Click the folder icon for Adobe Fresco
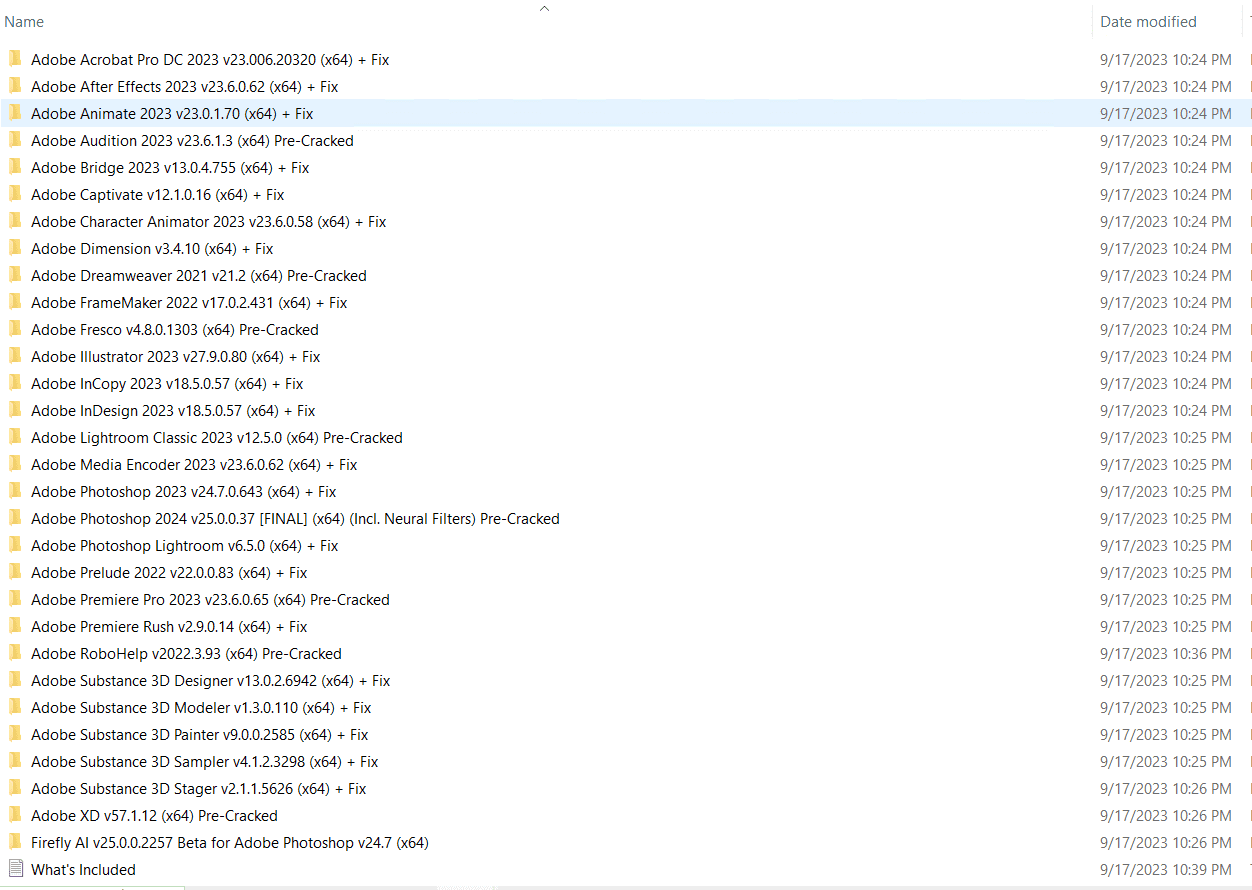The image size is (1252, 890). [x=15, y=329]
